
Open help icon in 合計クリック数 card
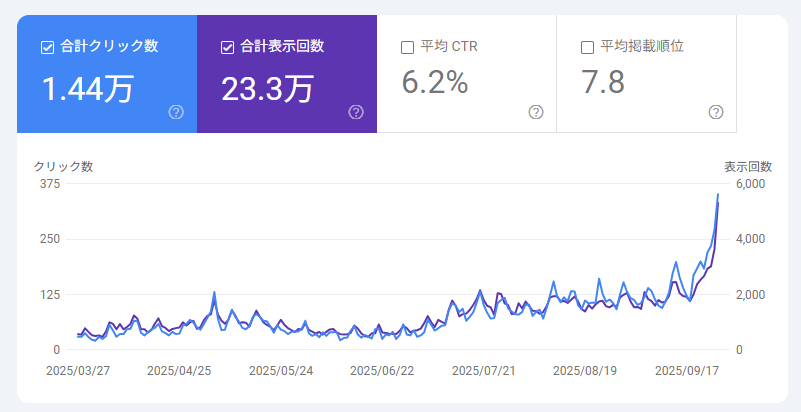click(x=176, y=112)
